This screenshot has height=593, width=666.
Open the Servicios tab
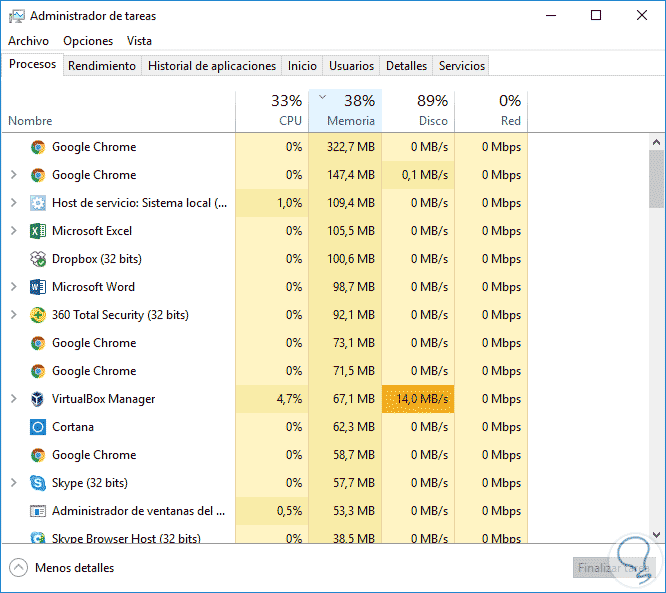coord(462,66)
